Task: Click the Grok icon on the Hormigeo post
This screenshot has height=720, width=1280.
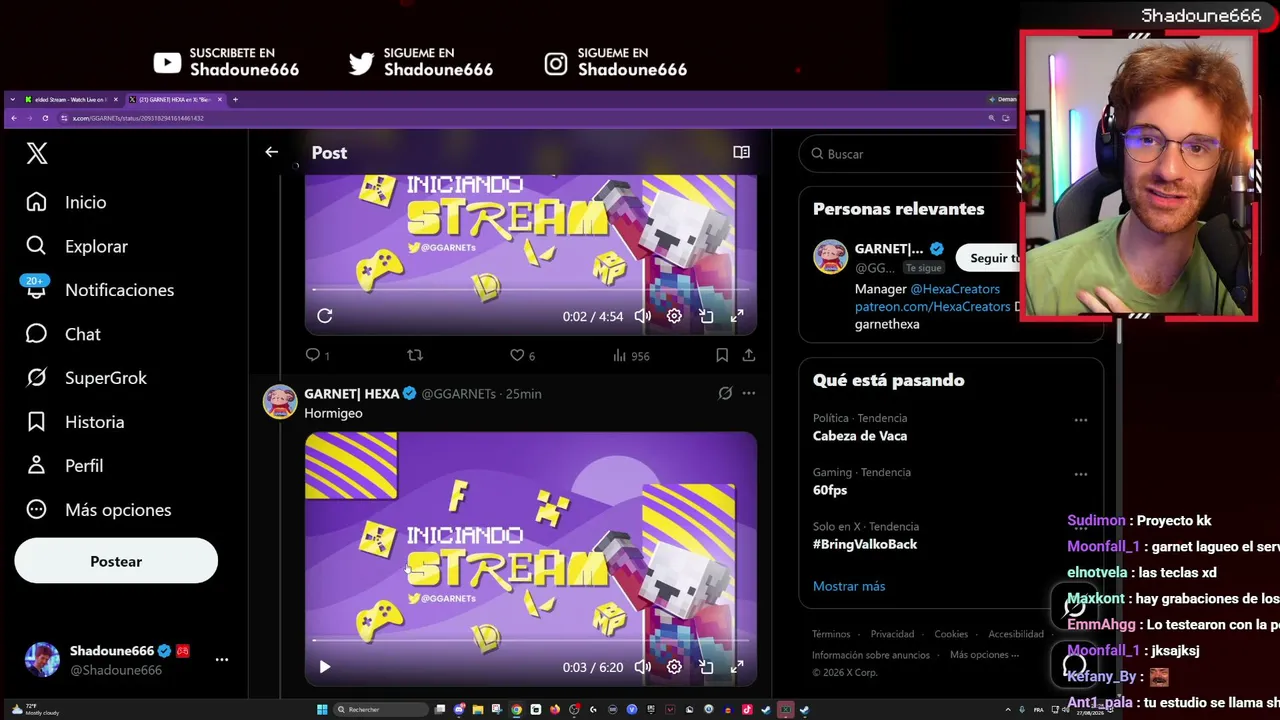Action: [725, 393]
